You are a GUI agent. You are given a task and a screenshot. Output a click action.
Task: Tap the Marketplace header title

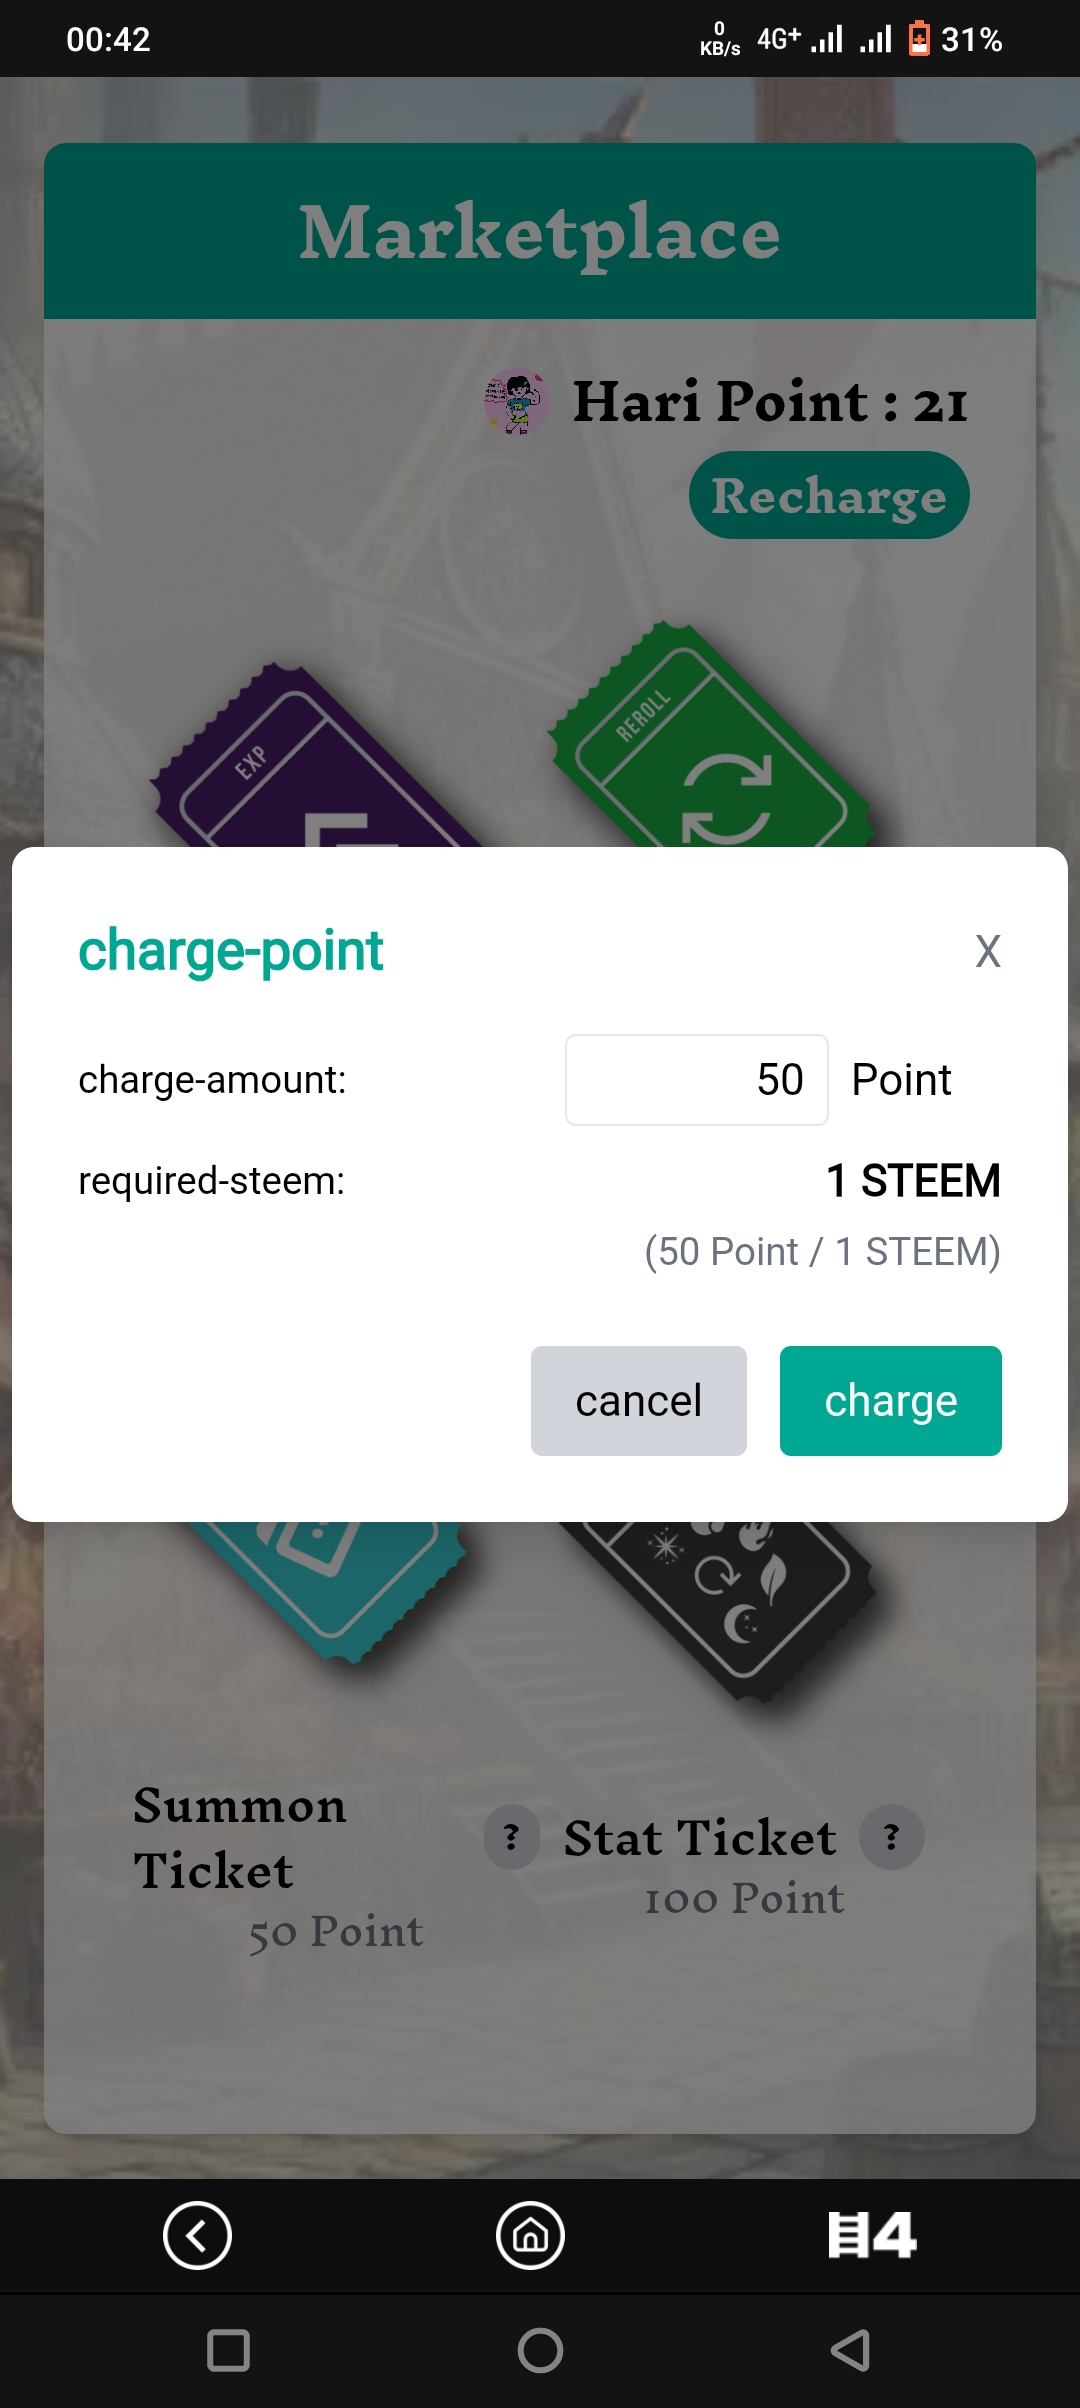[x=540, y=232]
